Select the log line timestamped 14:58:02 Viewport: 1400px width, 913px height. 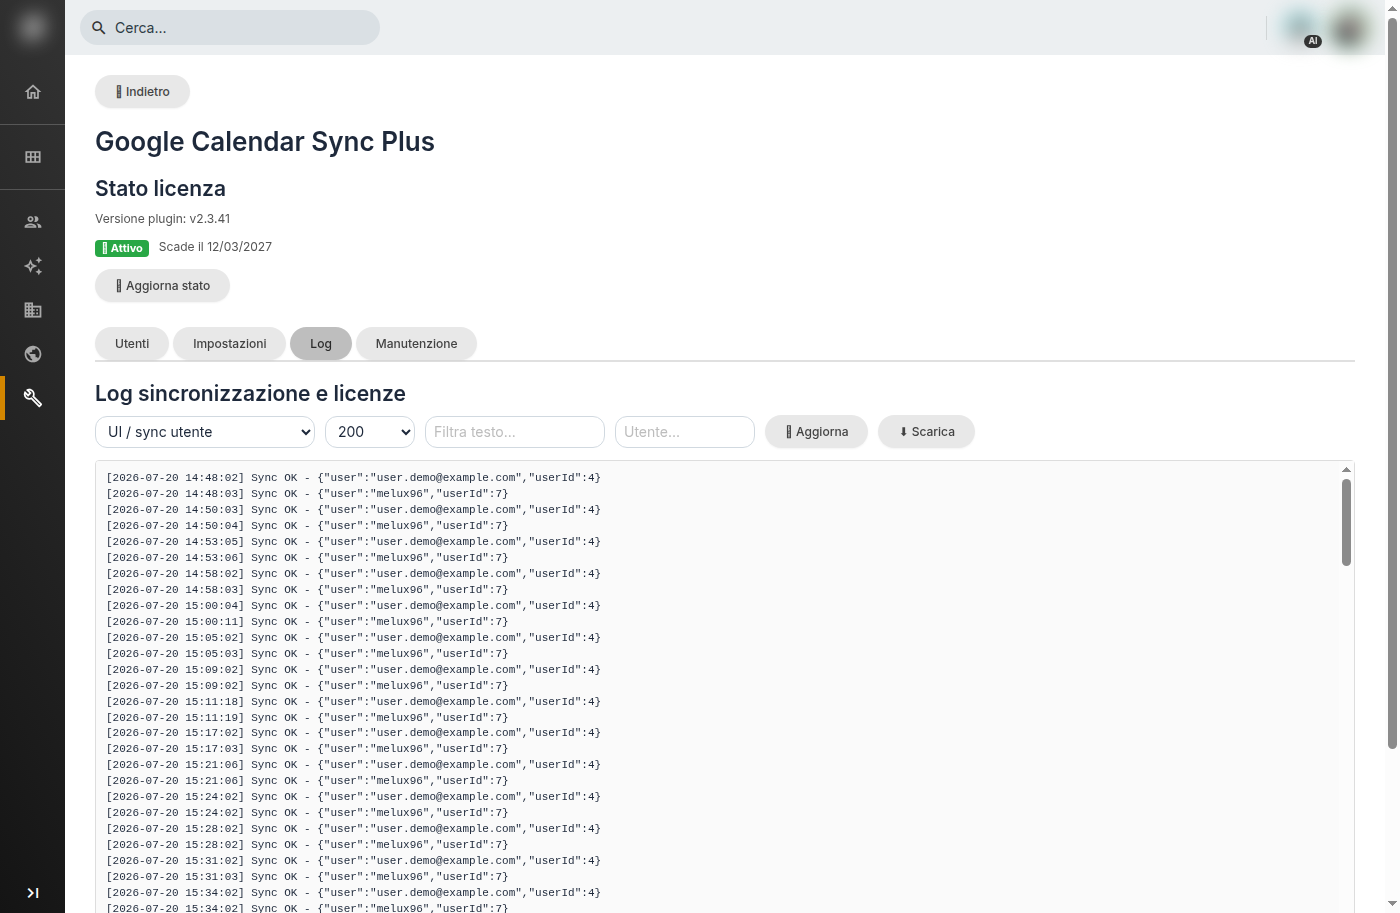coord(354,574)
